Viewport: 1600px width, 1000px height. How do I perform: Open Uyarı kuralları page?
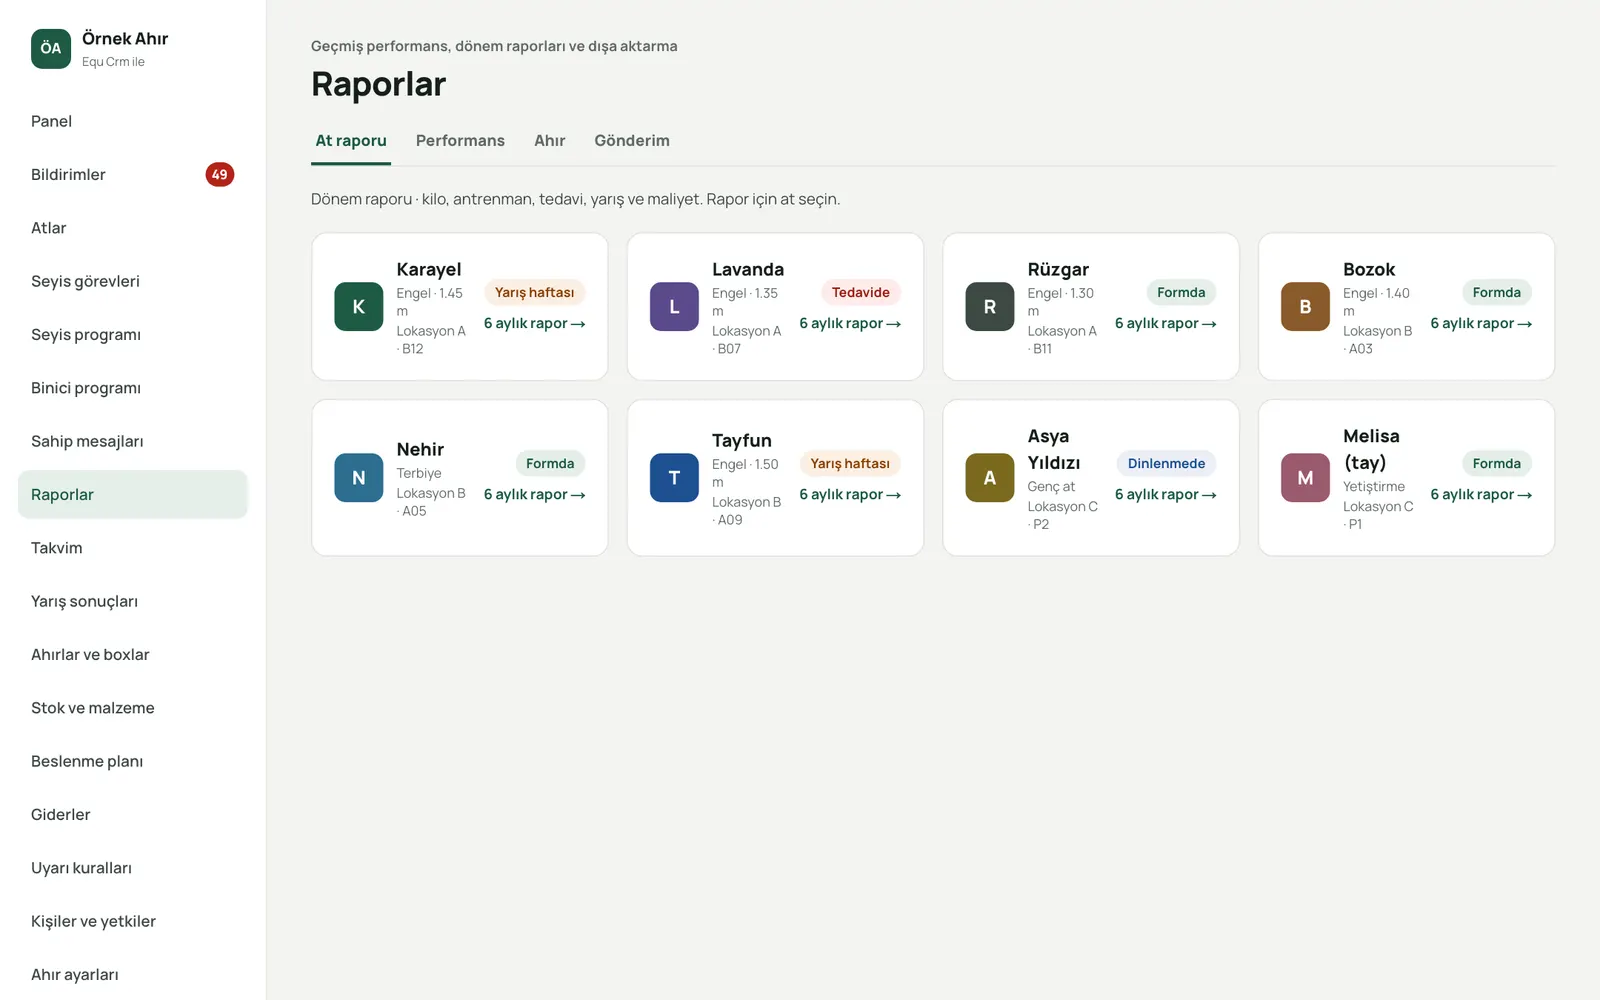coord(132,868)
